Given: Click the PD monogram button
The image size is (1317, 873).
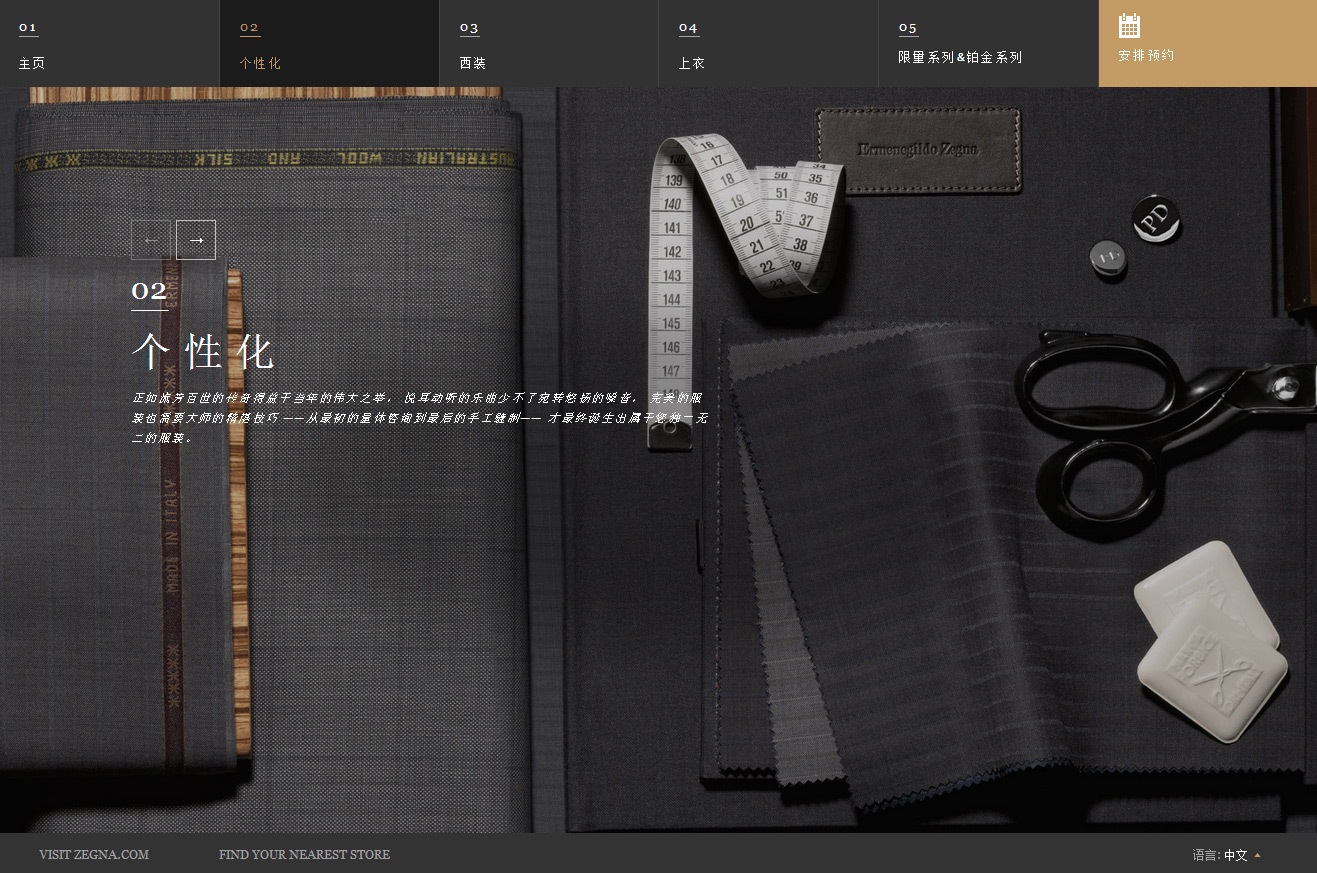Looking at the screenshot, I should coord(1156,219).
